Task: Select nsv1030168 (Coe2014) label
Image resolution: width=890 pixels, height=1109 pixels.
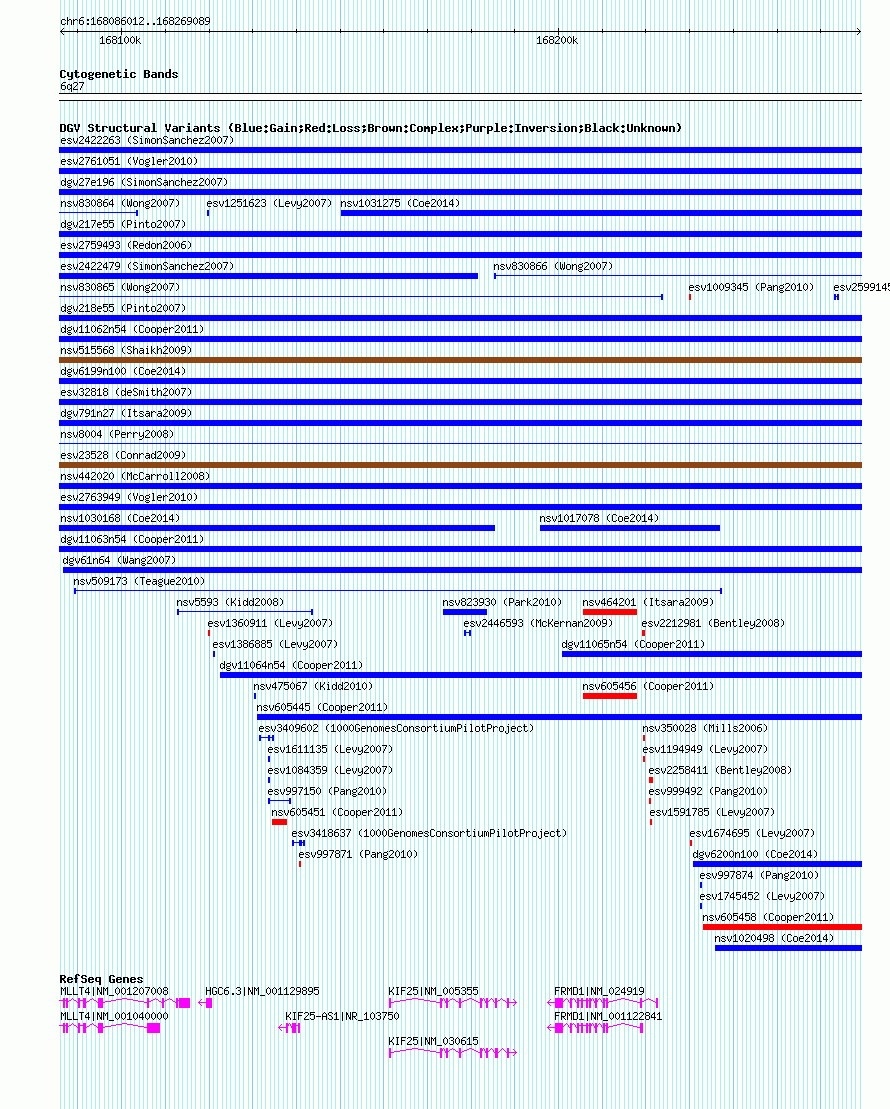Action: click(120, 518)
